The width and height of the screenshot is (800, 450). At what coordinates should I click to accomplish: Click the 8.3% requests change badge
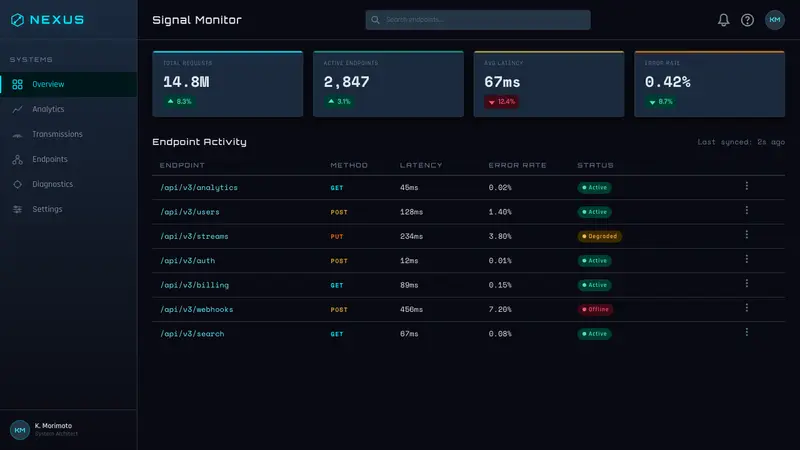(x=180, y=102)
